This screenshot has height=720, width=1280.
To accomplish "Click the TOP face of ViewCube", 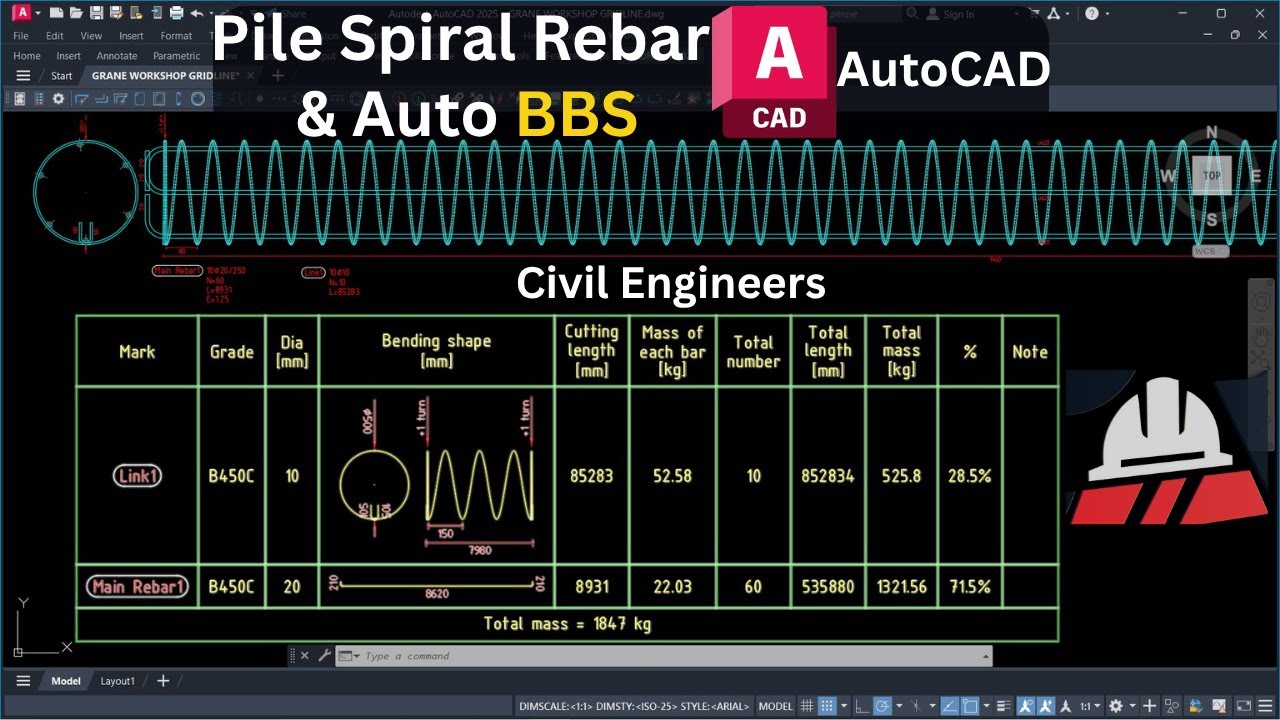I will click(x=1212, y=176).
